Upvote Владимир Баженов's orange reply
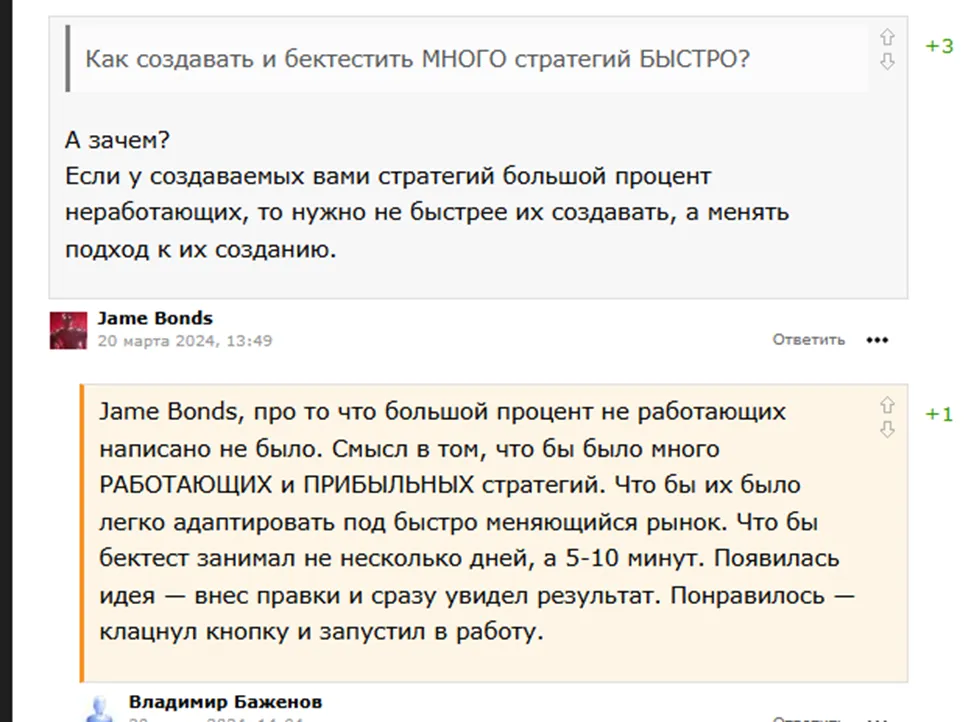The height and width of the screenshot is (722, 974). coord(887,405)
